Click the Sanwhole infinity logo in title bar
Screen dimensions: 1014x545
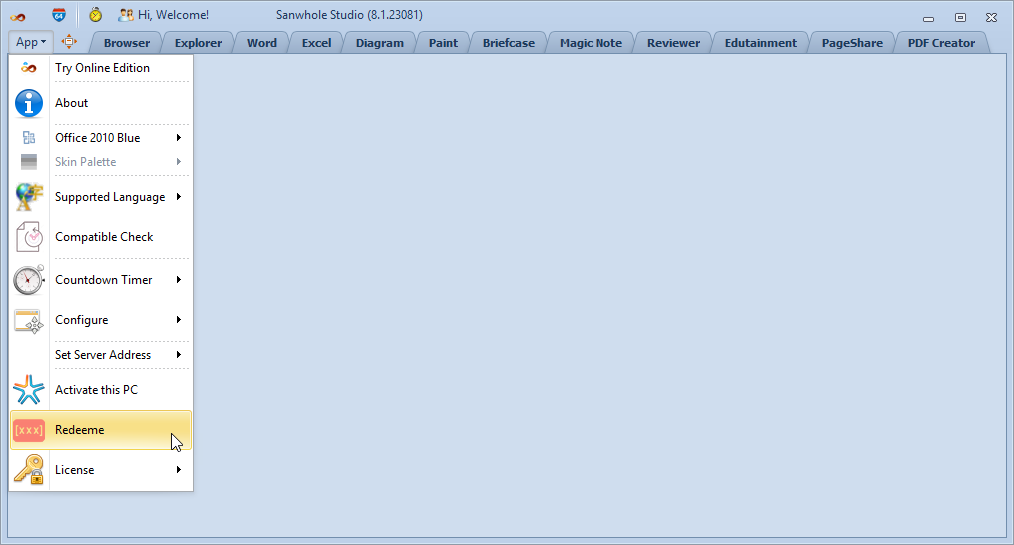tap(18, 17)
